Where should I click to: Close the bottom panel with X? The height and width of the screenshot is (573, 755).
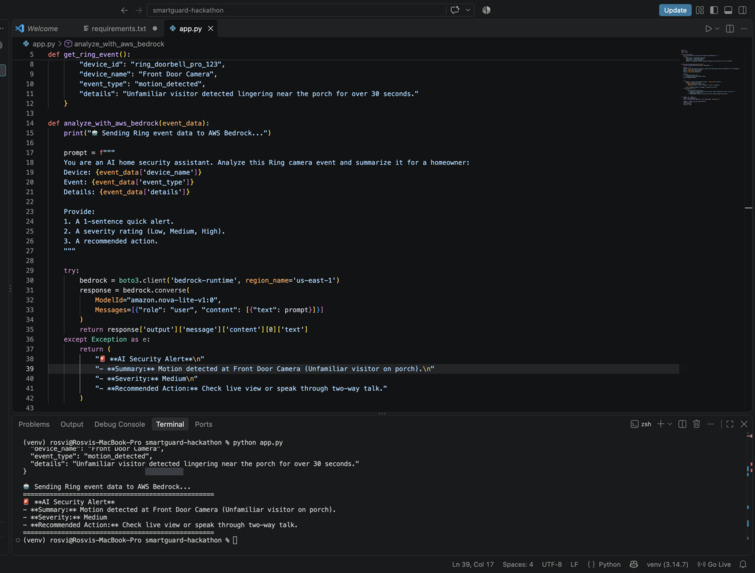click(744, 424)
